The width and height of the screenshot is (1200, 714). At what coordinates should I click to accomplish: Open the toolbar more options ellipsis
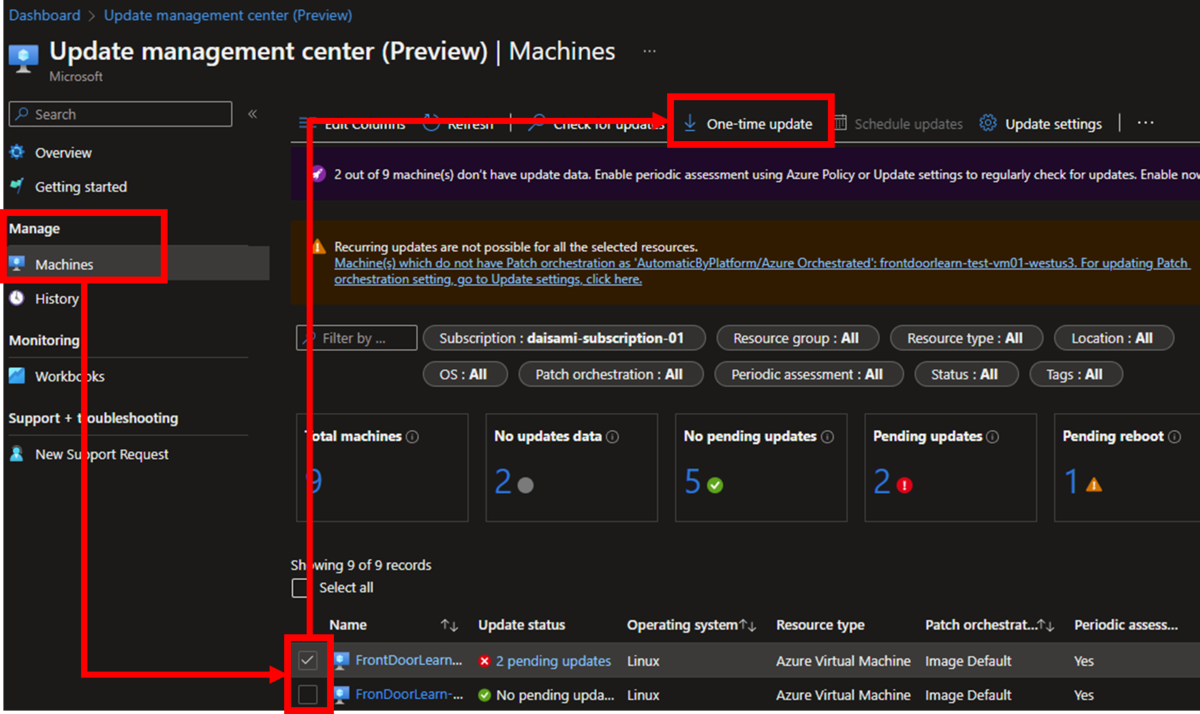pos(1146,123)
